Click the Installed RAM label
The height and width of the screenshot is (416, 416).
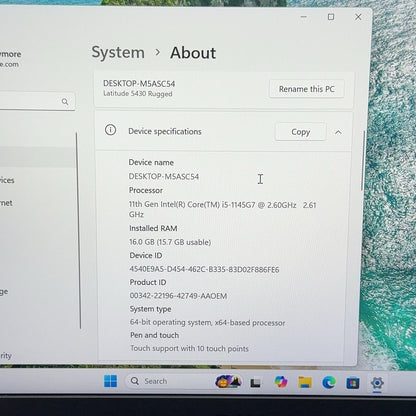tap(153, 228)
